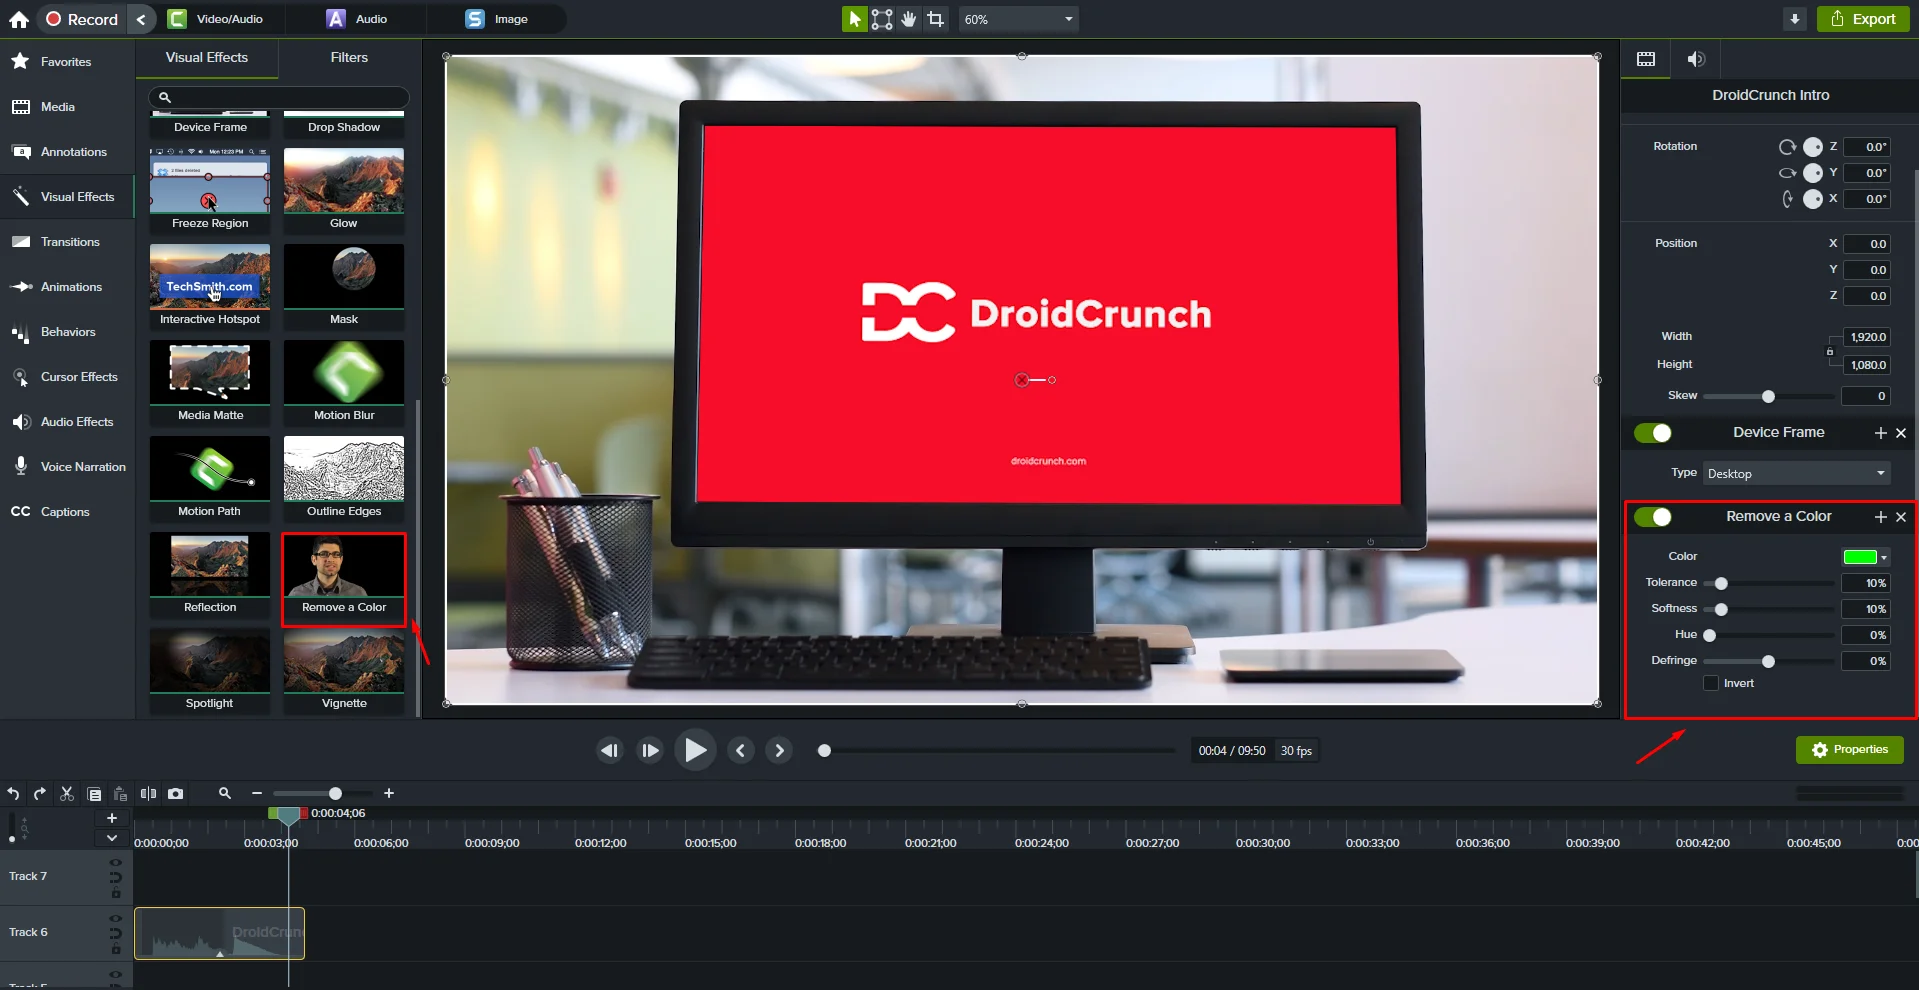Copy the selected clip
This screenshot has height=990, width=1919.
94,794
